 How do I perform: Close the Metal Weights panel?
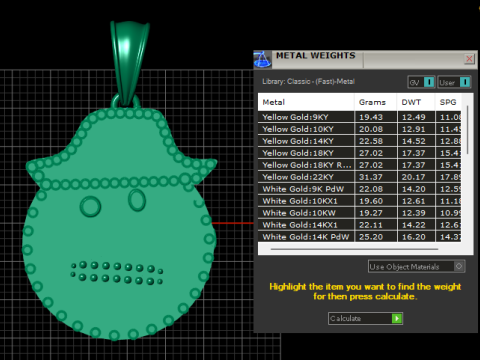469,59
